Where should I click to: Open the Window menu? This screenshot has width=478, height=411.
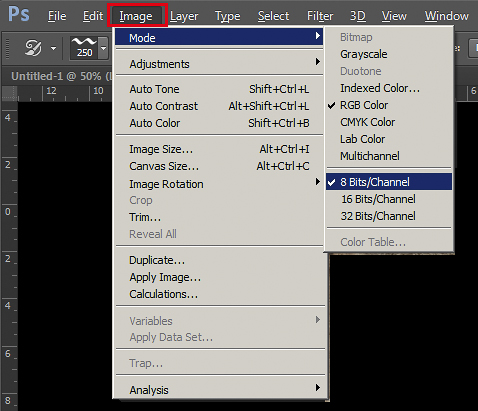click(447, 16)
